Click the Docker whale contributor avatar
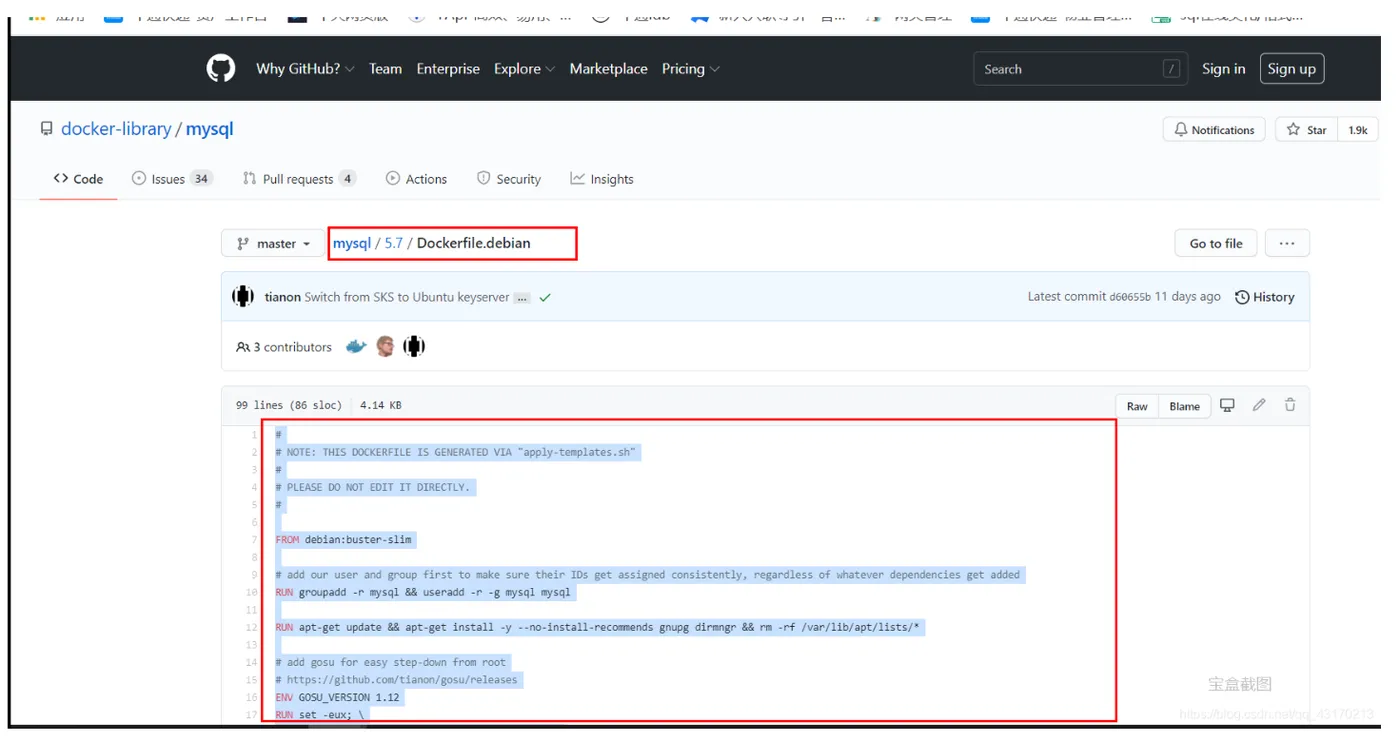The width and height of the screenshot is (1400, 742). pyautogui.click(x=356, y=347)
